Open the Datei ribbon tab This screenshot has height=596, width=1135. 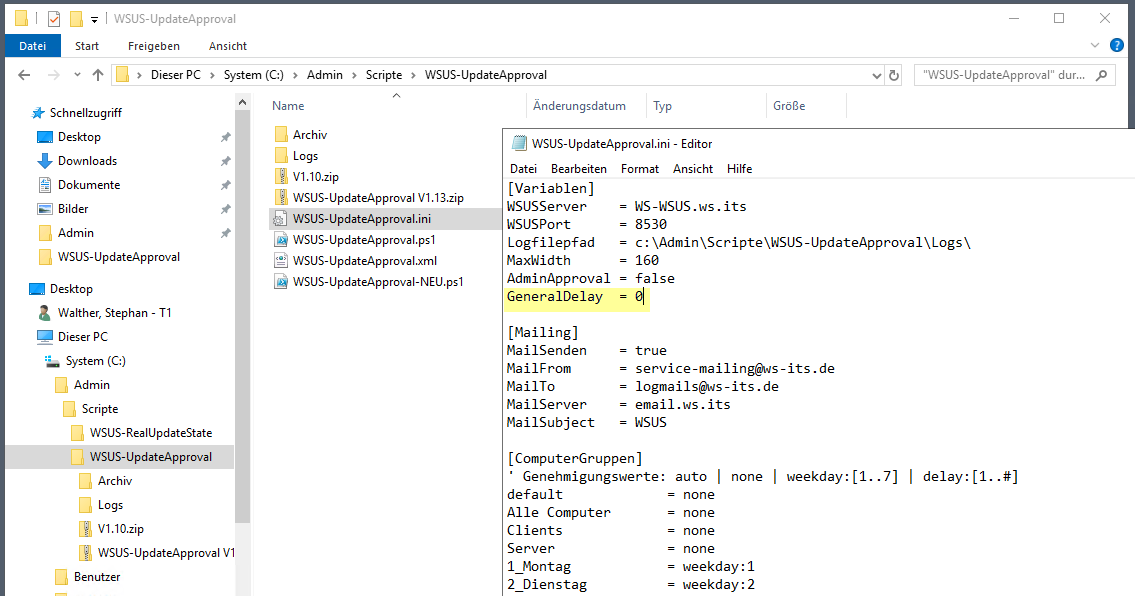click(32, 46)
